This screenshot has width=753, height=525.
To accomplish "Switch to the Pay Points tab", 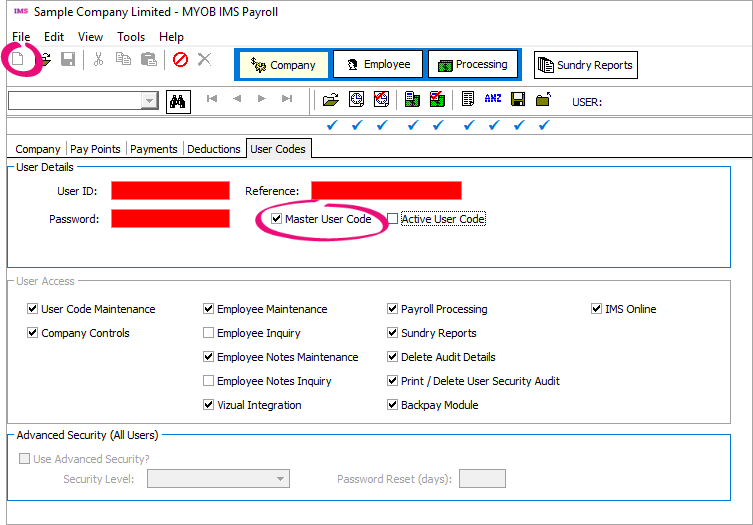I will click(x=95, y=149).
